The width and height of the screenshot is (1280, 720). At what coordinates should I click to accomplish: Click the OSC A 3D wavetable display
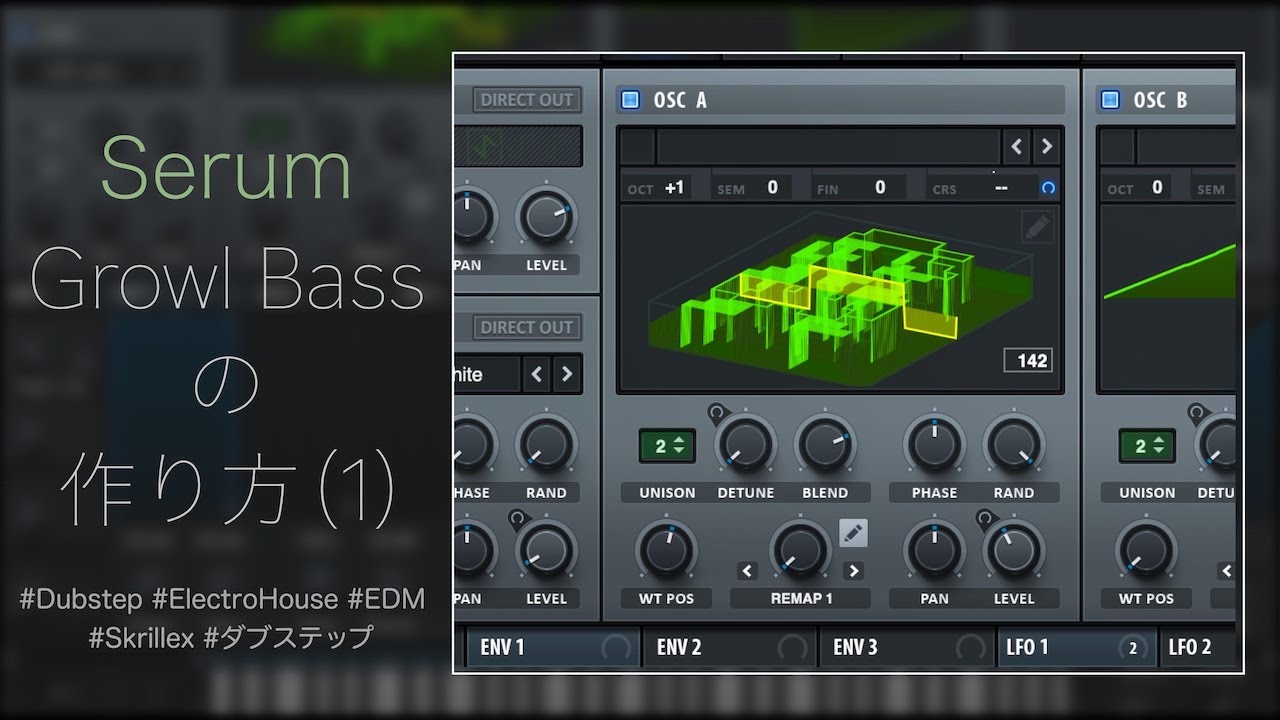[x=840, y=299]
